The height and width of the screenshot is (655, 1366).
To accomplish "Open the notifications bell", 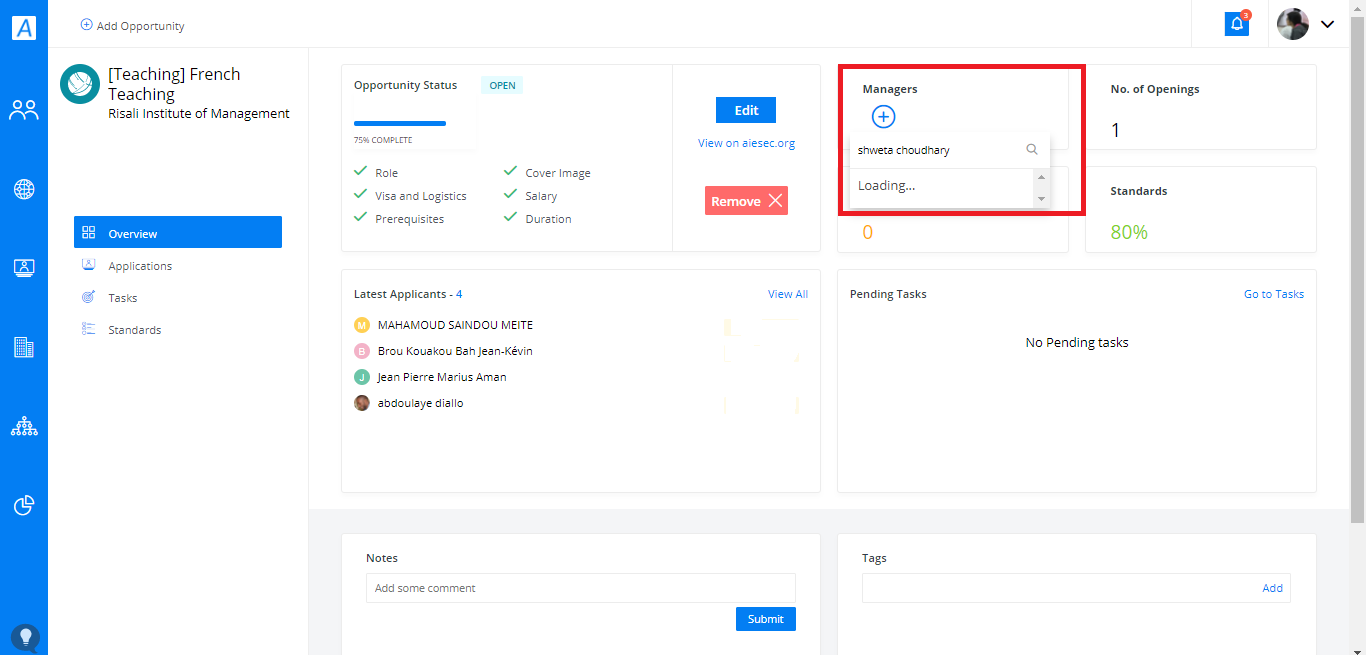I will pos(1237,24).
